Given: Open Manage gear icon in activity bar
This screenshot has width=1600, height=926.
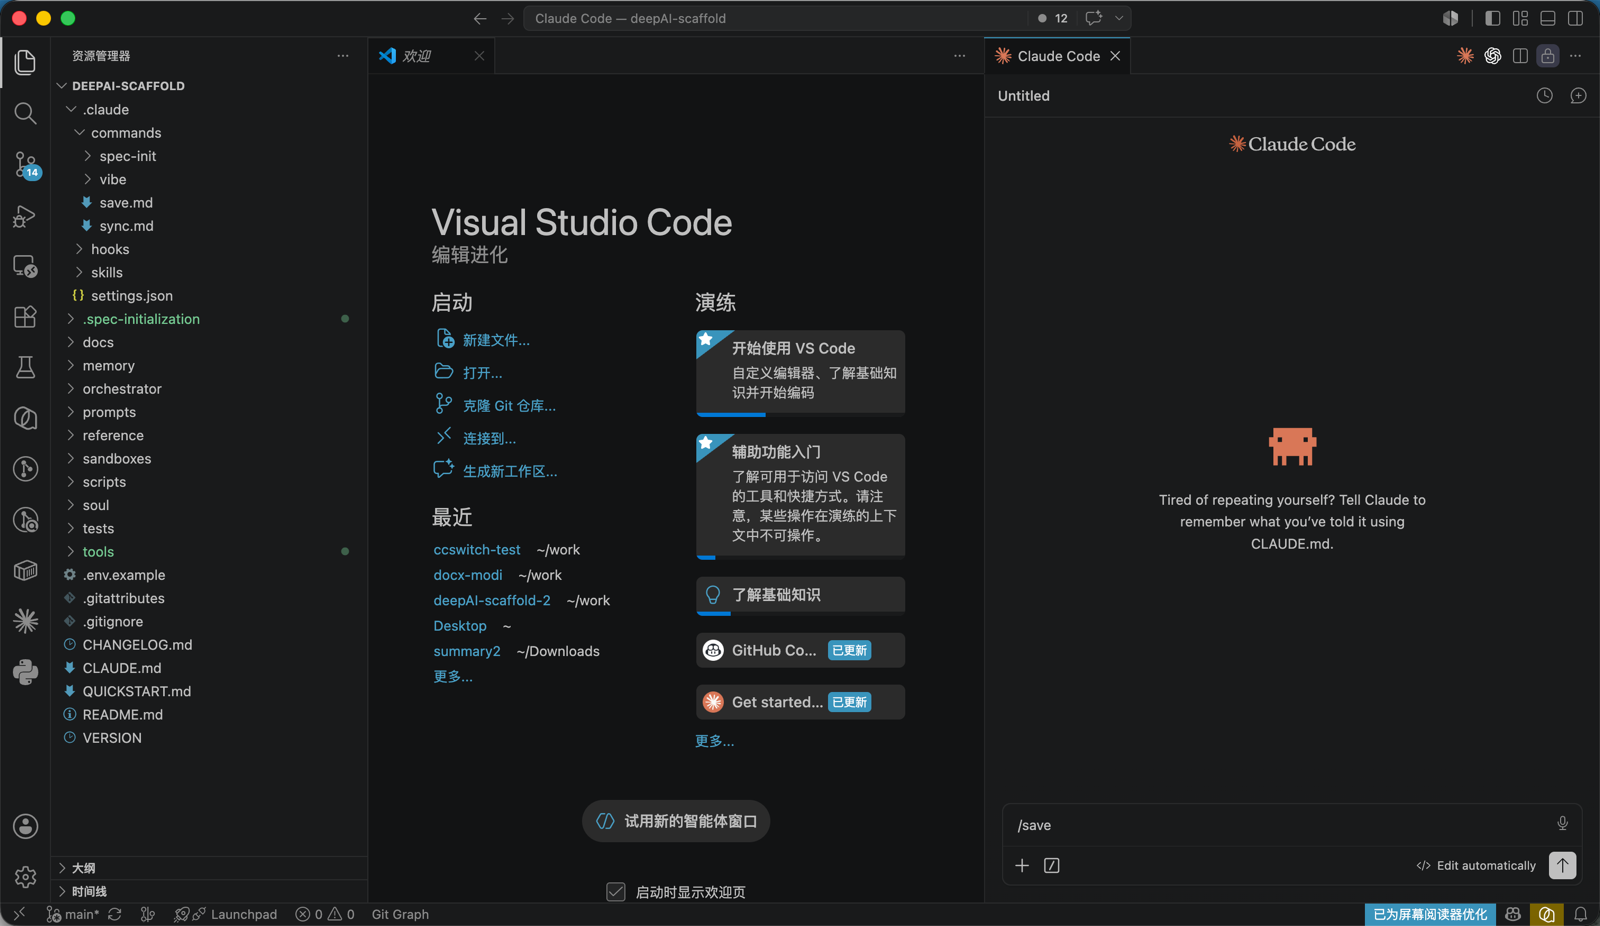Looking at the screenshot, I should (x=25, y=877).
